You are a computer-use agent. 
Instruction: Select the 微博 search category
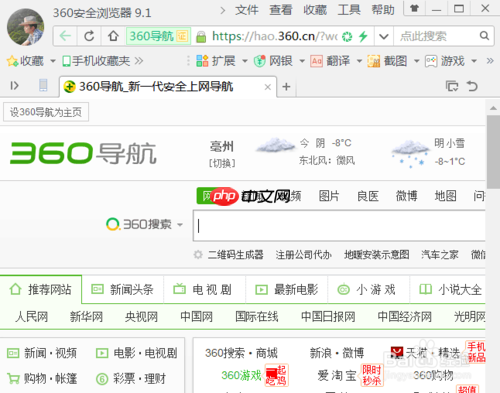[406, 196]
